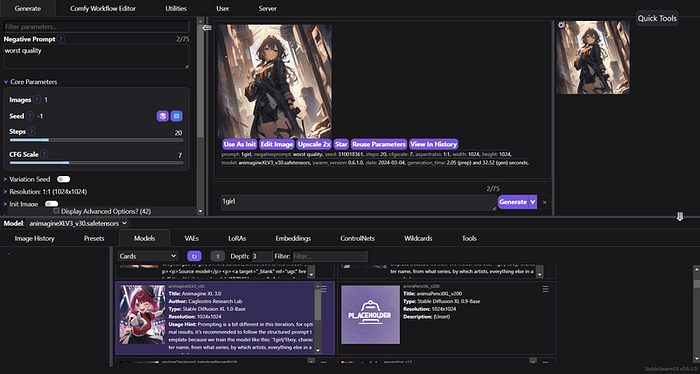This screenshot has height=374, width=700.
Task: Clear the prompt with the X button
Action: click(x=544, y=202)
